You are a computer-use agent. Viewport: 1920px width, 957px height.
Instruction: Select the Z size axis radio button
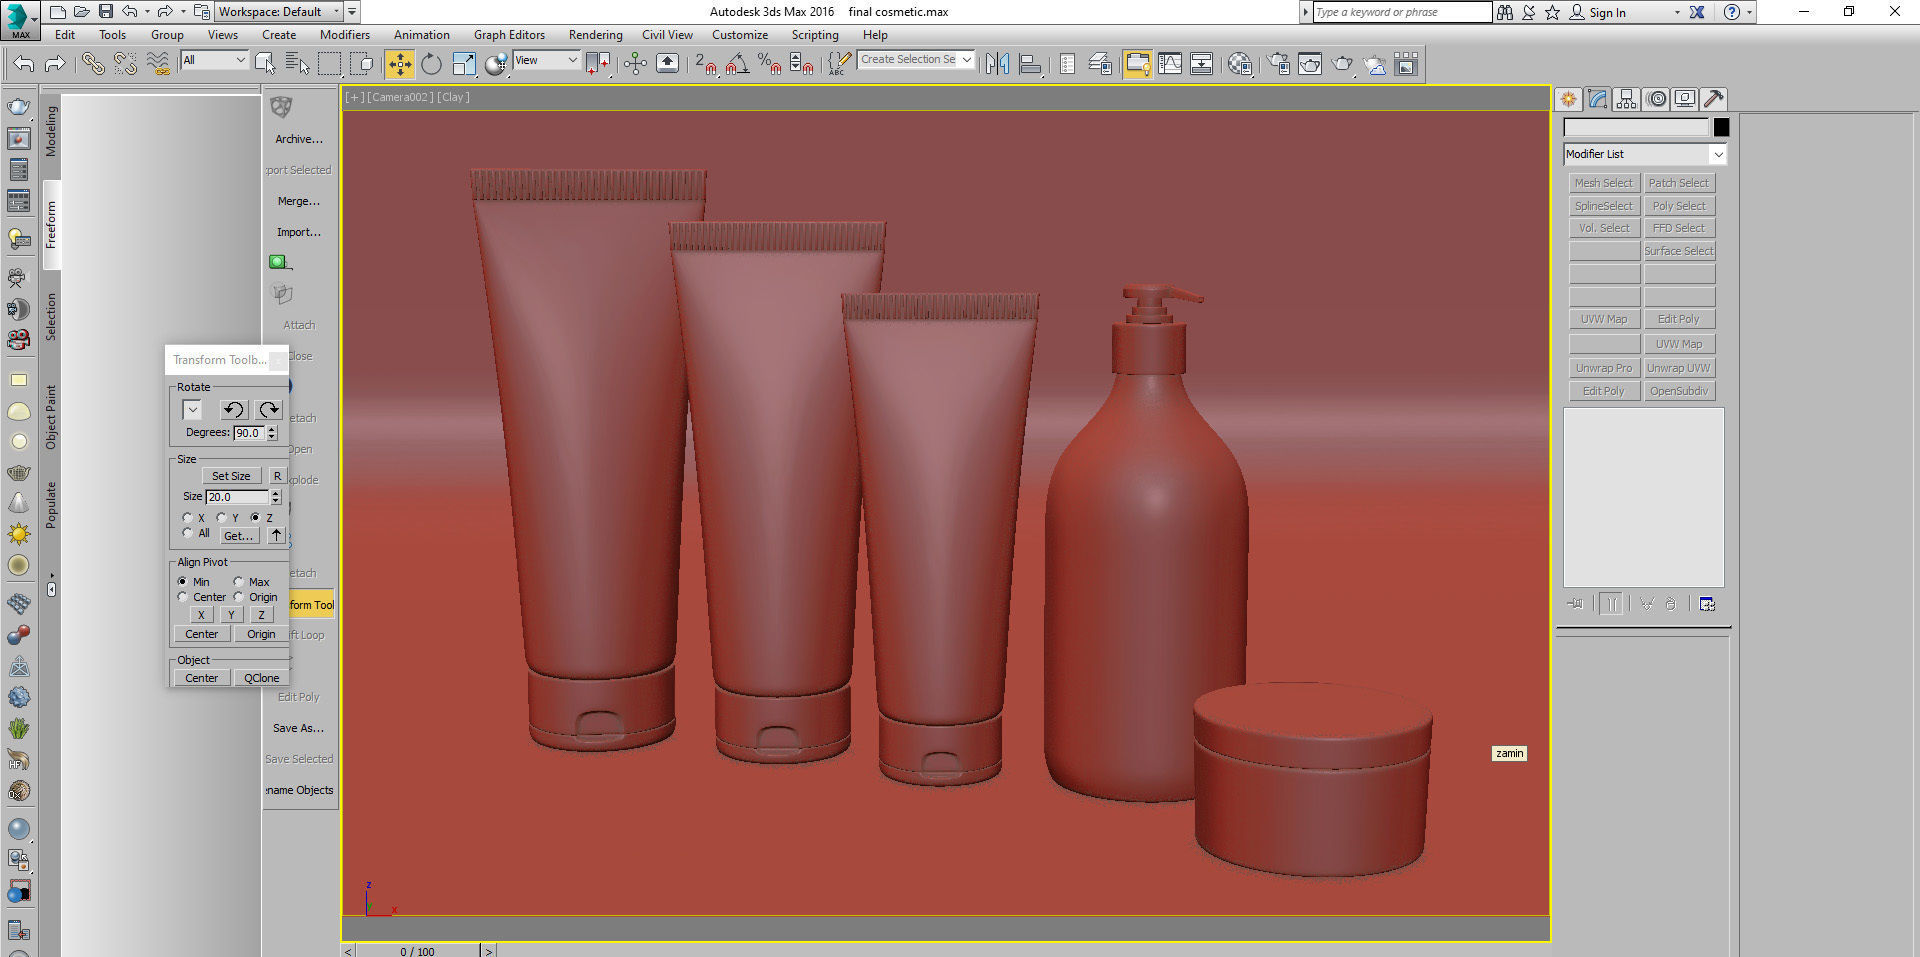pyautogui.click(x=255, y=517)
